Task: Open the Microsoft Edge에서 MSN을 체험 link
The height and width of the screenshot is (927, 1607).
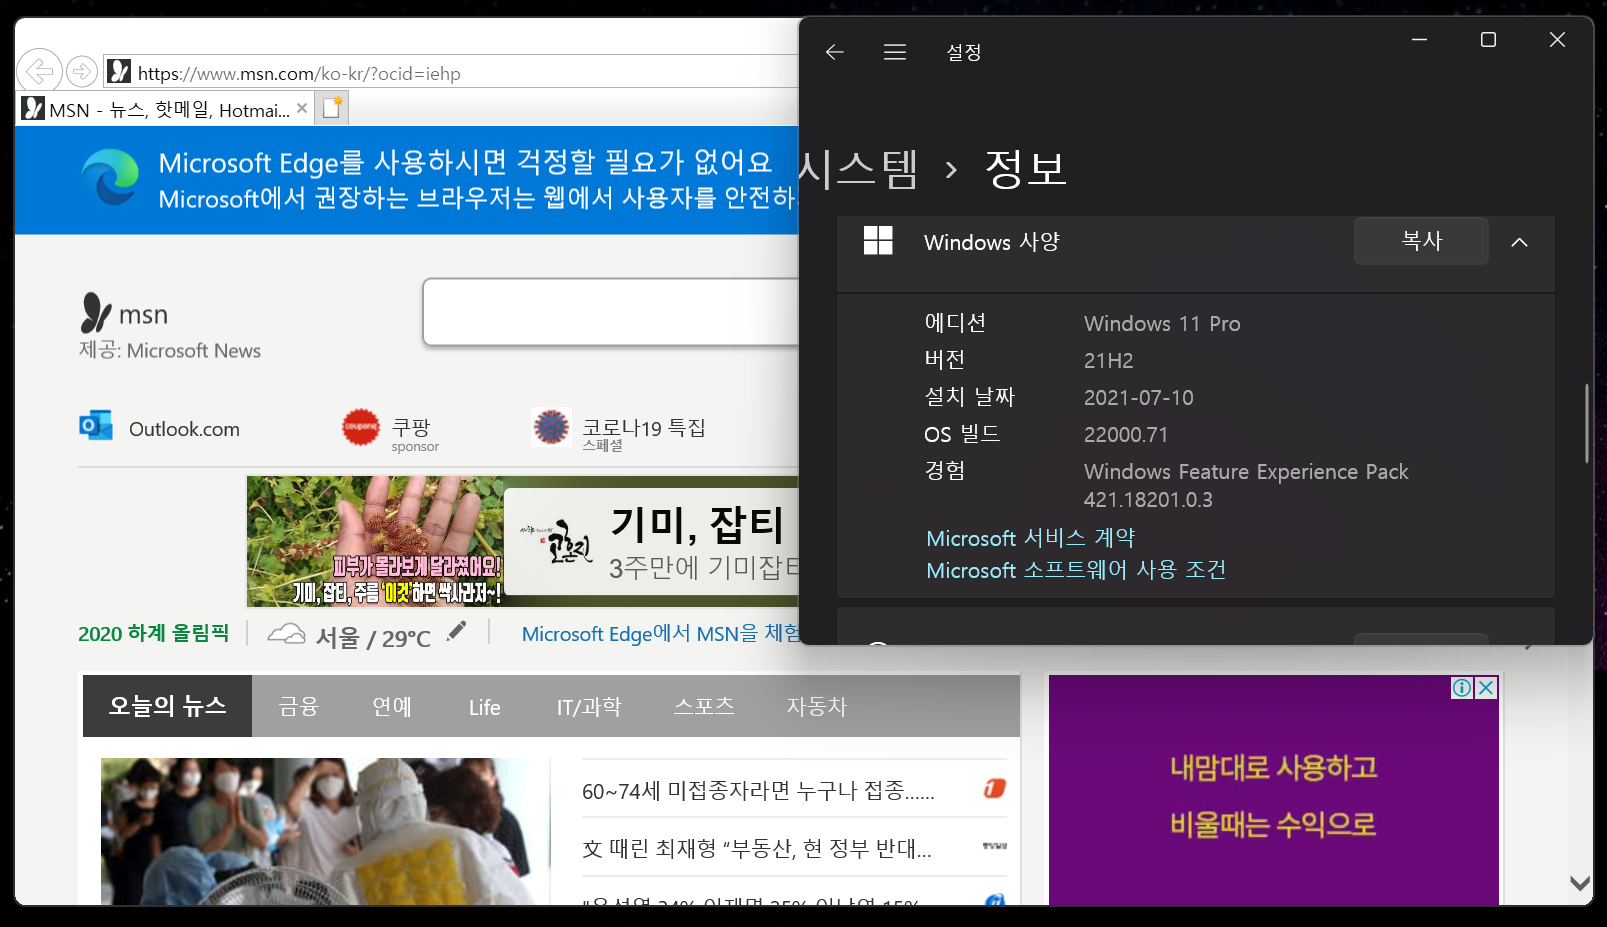Action: point(660,633)
